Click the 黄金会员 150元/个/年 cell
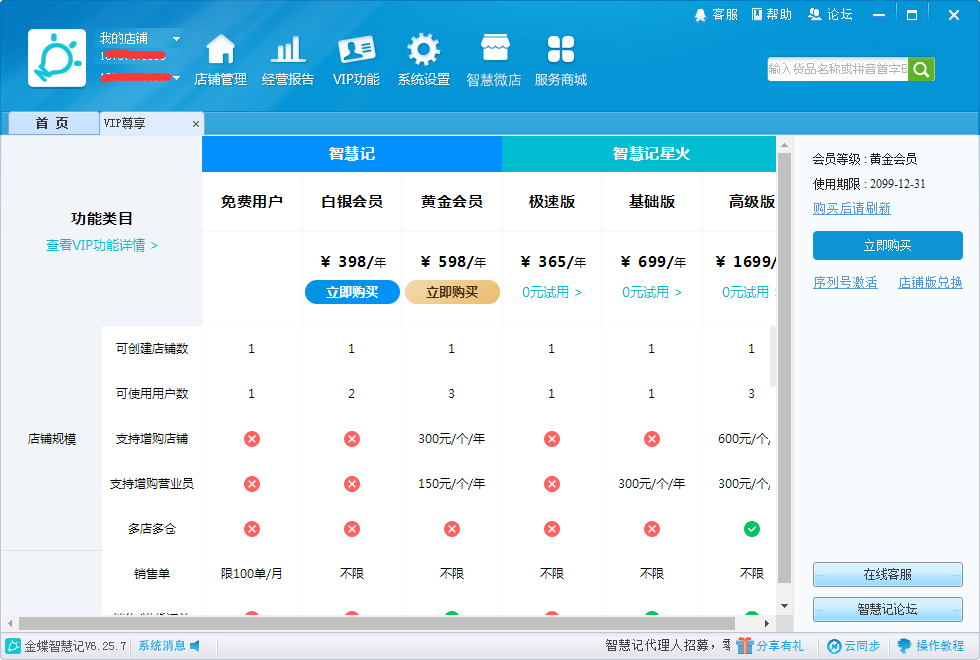Image resolution: width=980 pixels, height=660 pixels. click(x=452, y=484)
